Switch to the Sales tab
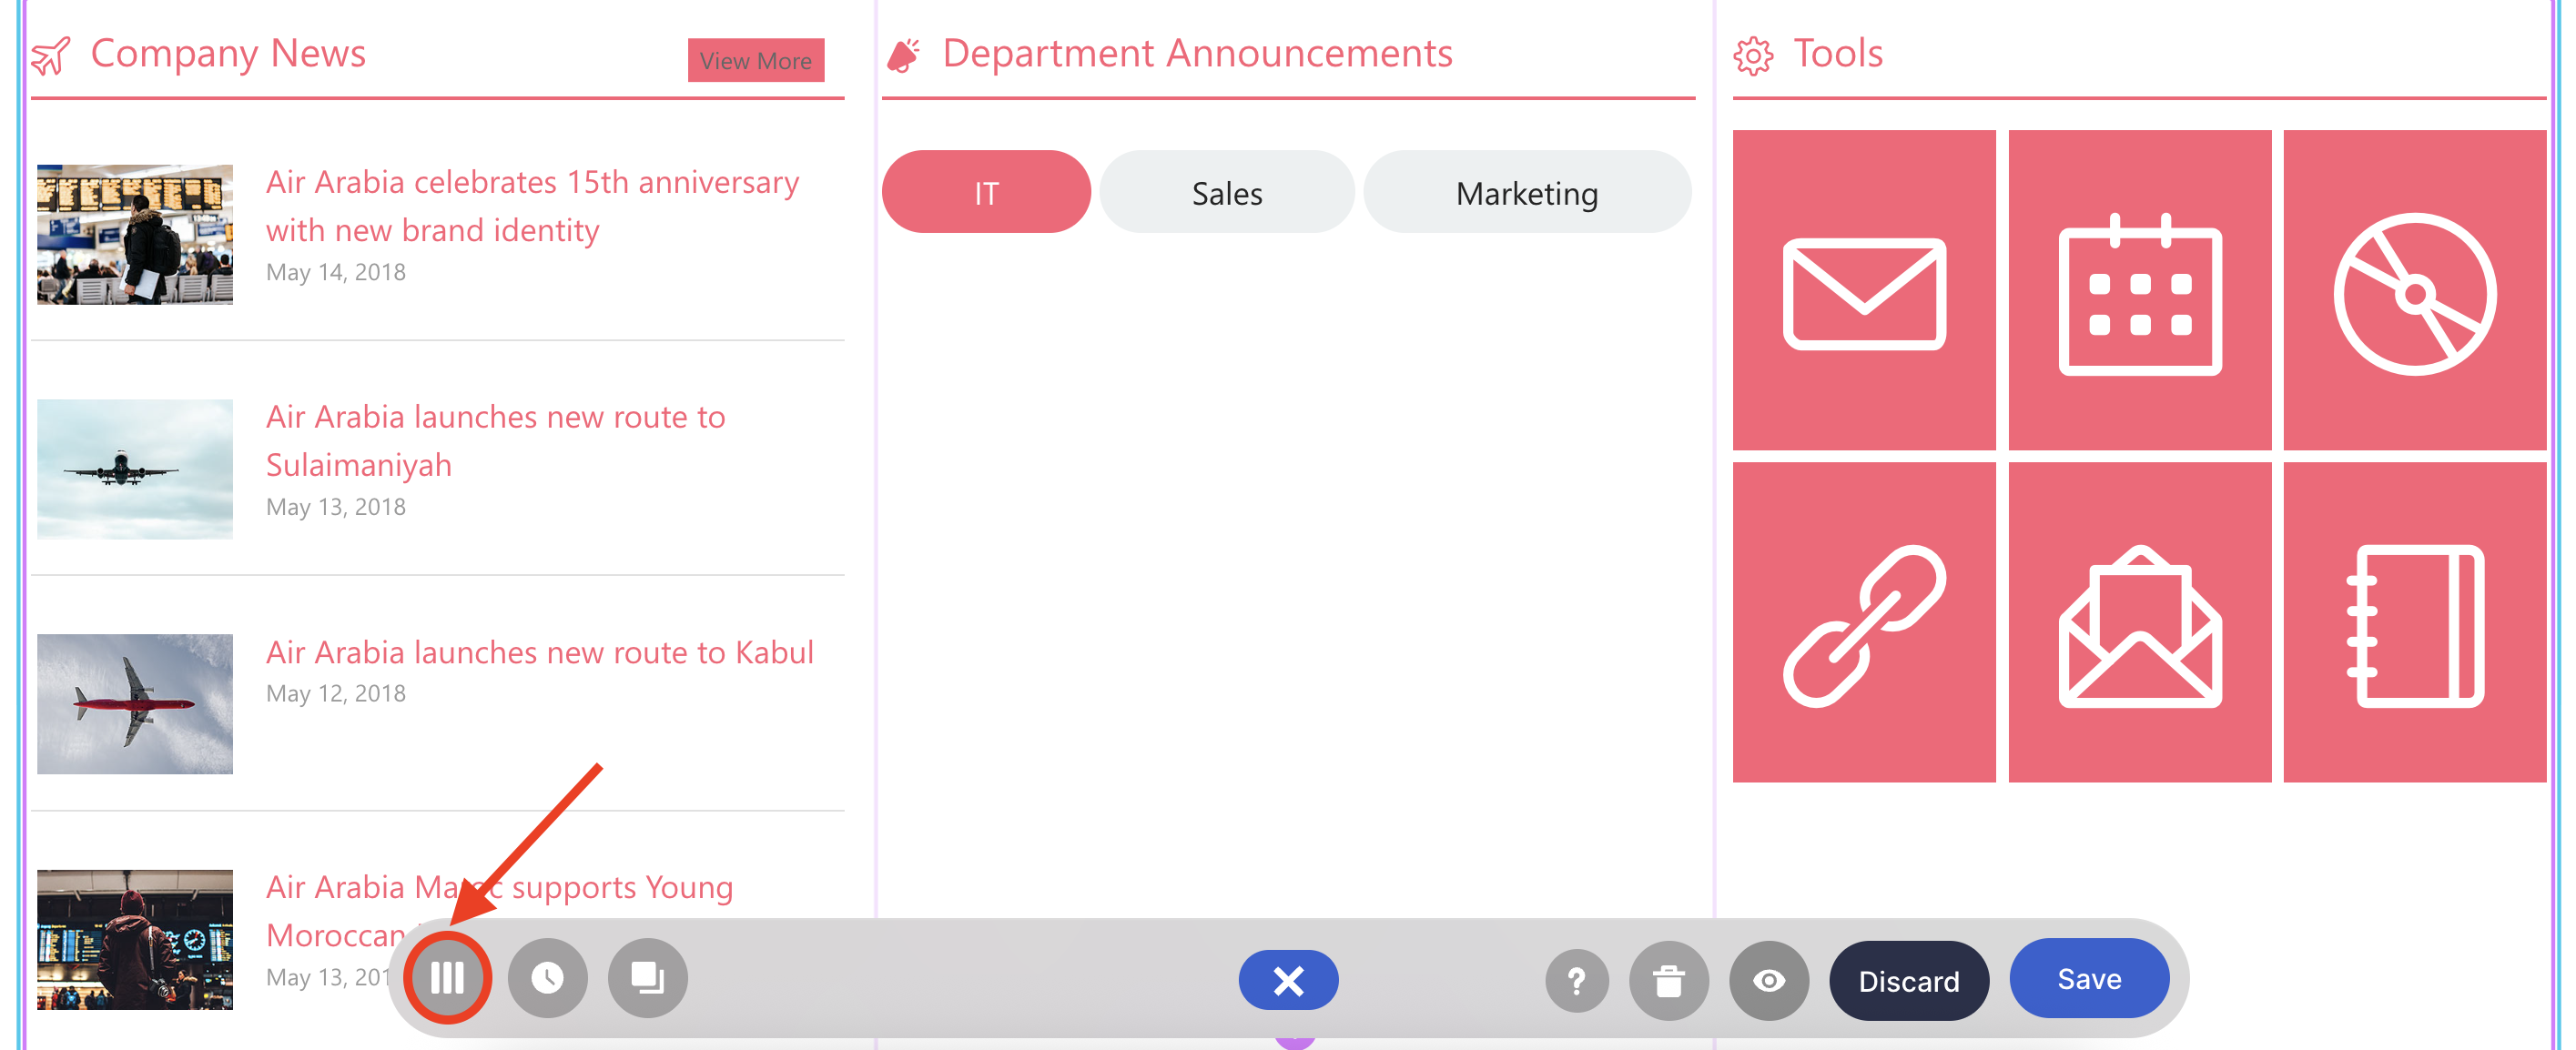The height and width of the screenshot is (1050, 2576). 1226,193
